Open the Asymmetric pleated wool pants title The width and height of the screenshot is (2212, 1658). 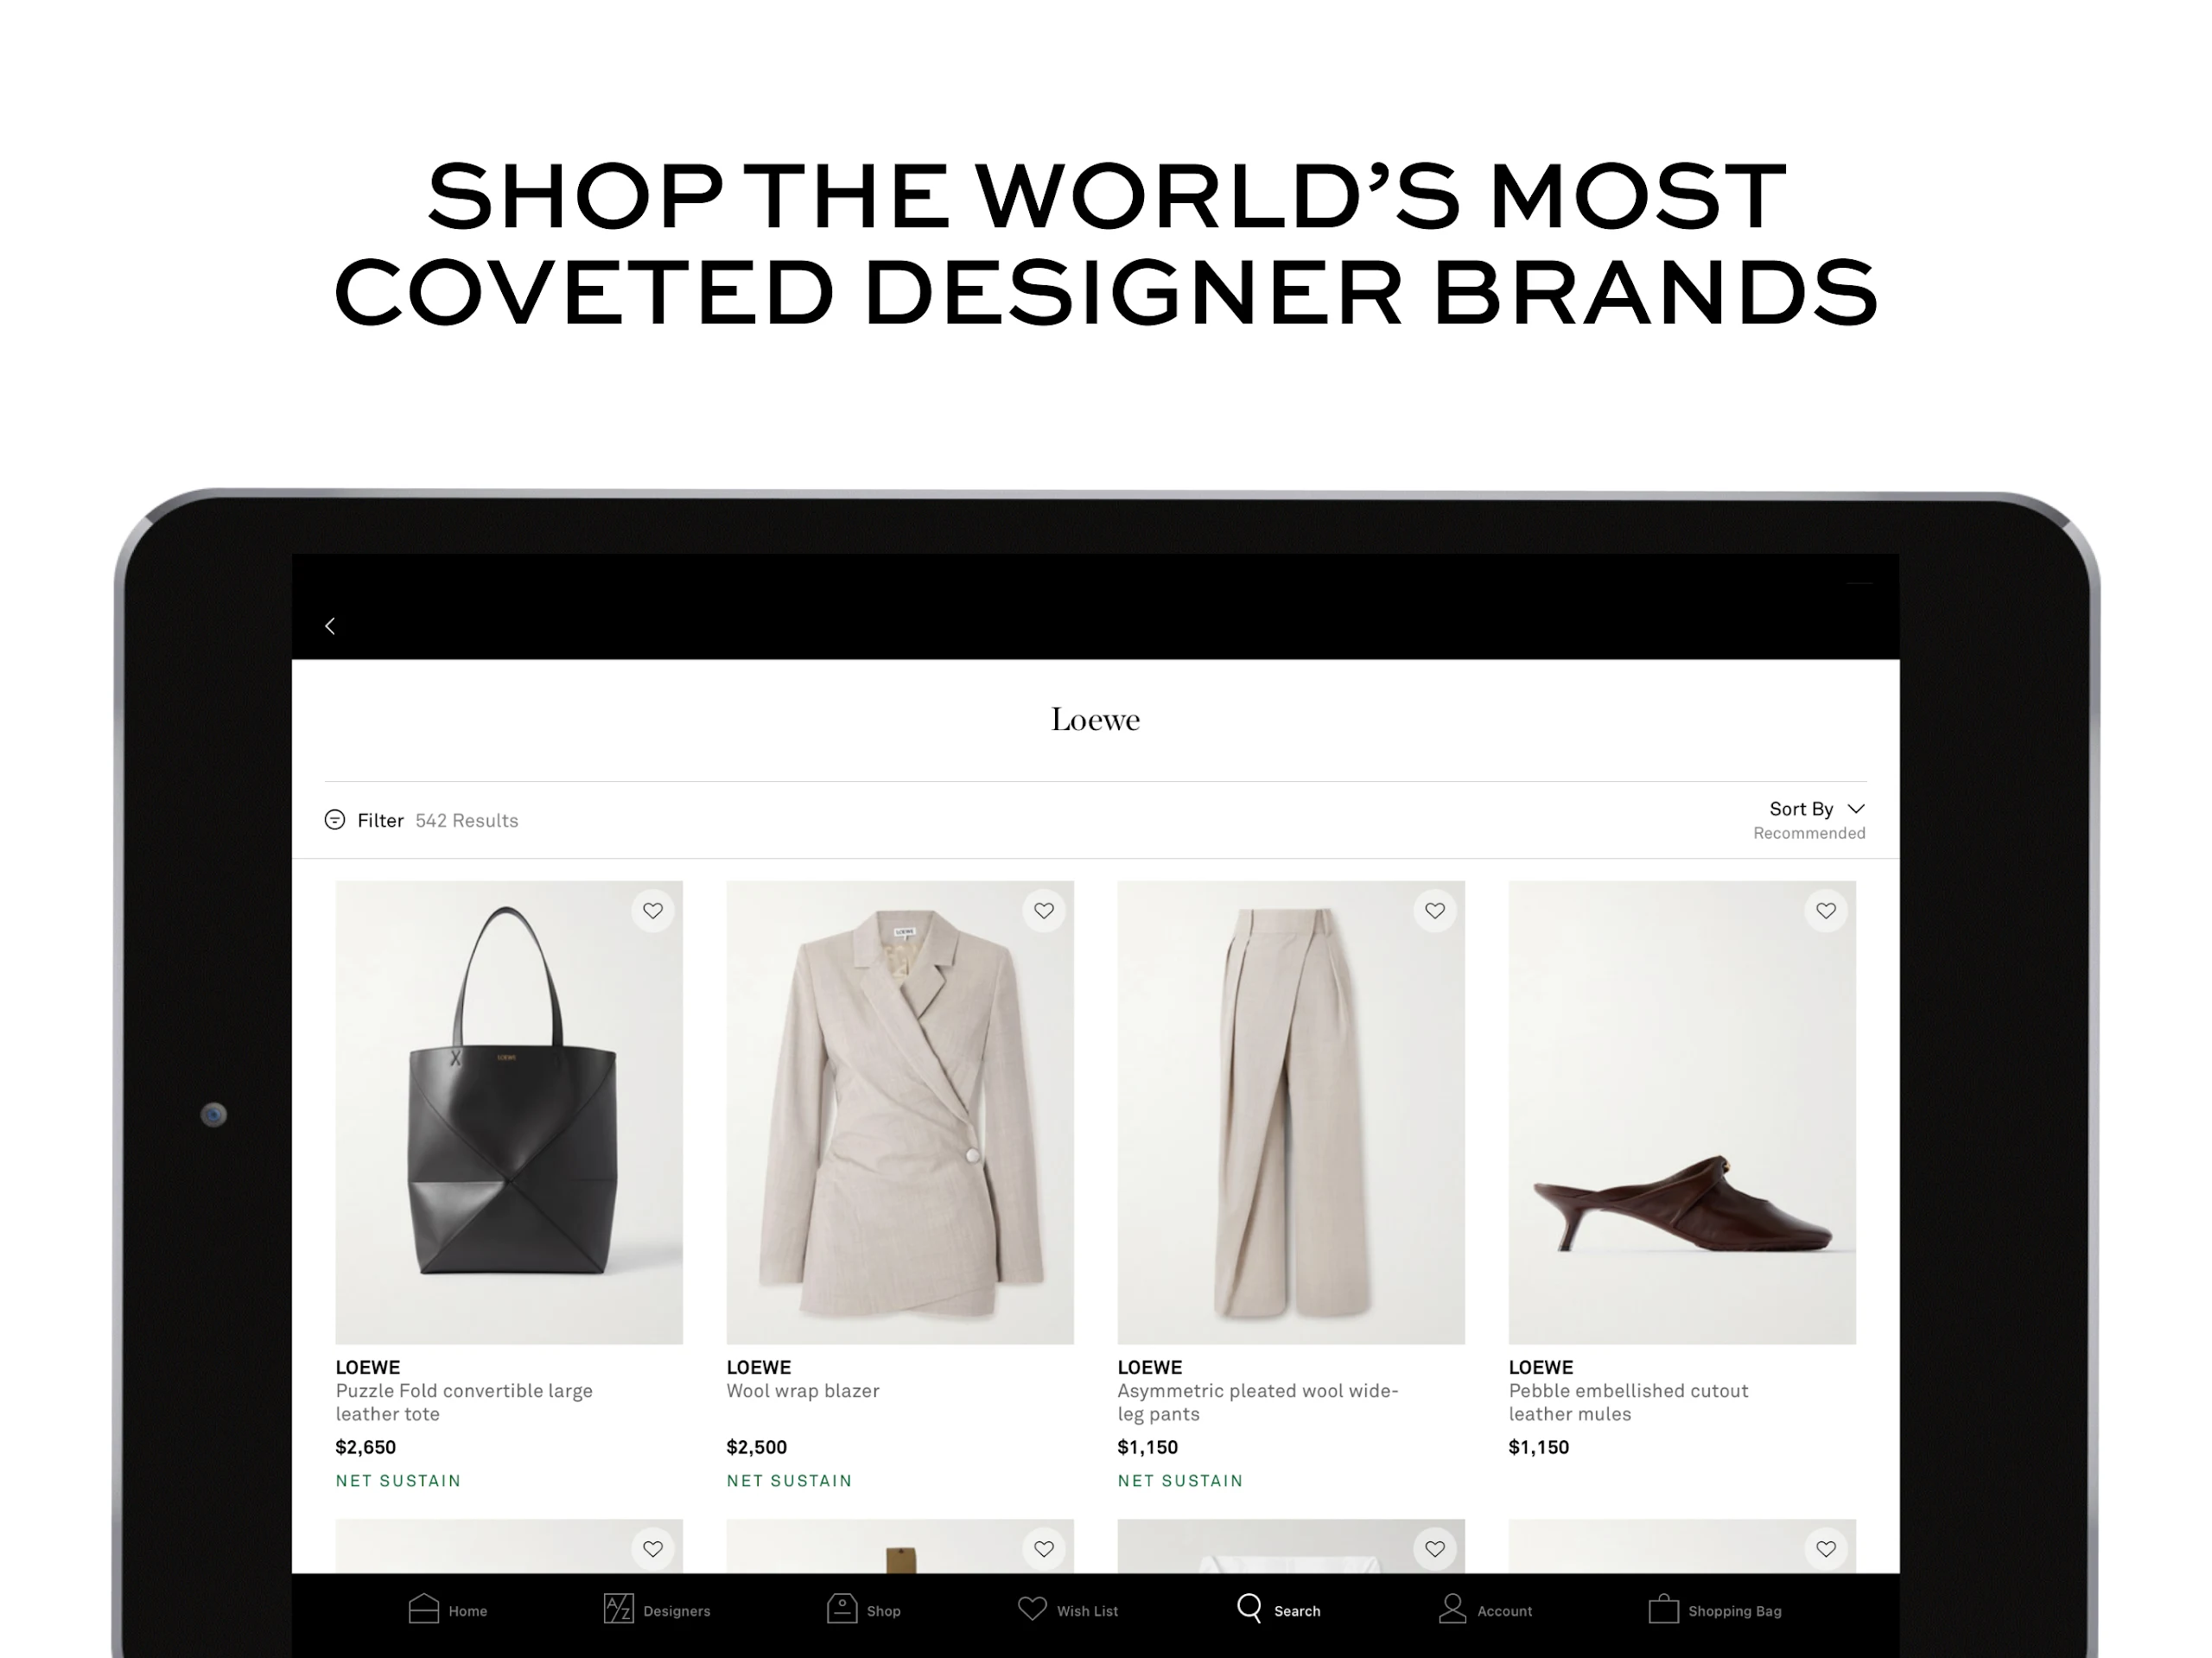1258,1402
